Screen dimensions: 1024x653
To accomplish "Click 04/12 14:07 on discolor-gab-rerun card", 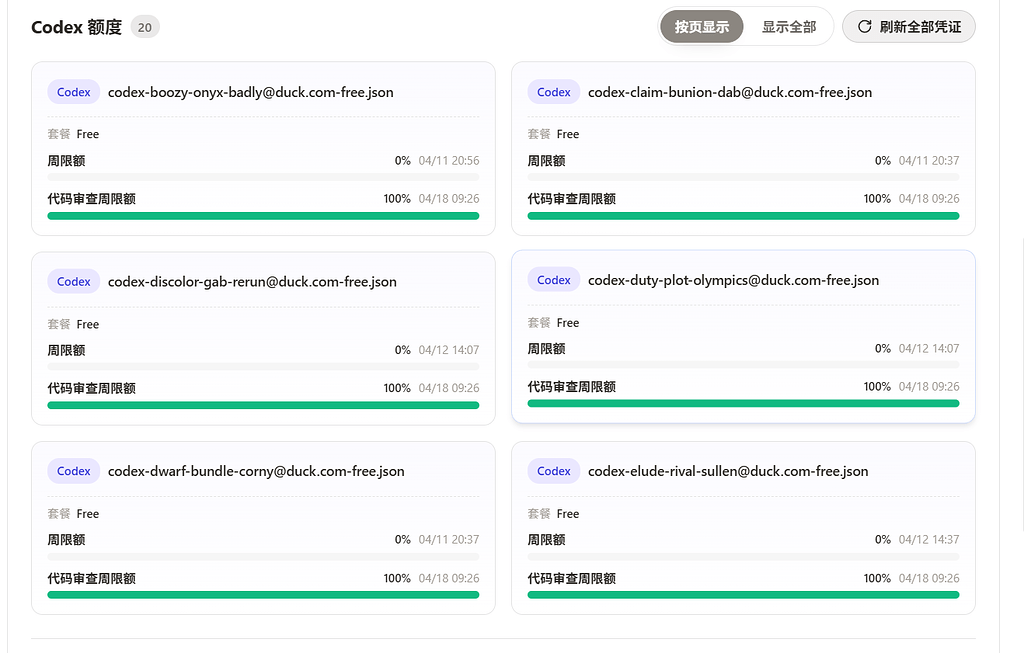I will click(x=449, y=350).
